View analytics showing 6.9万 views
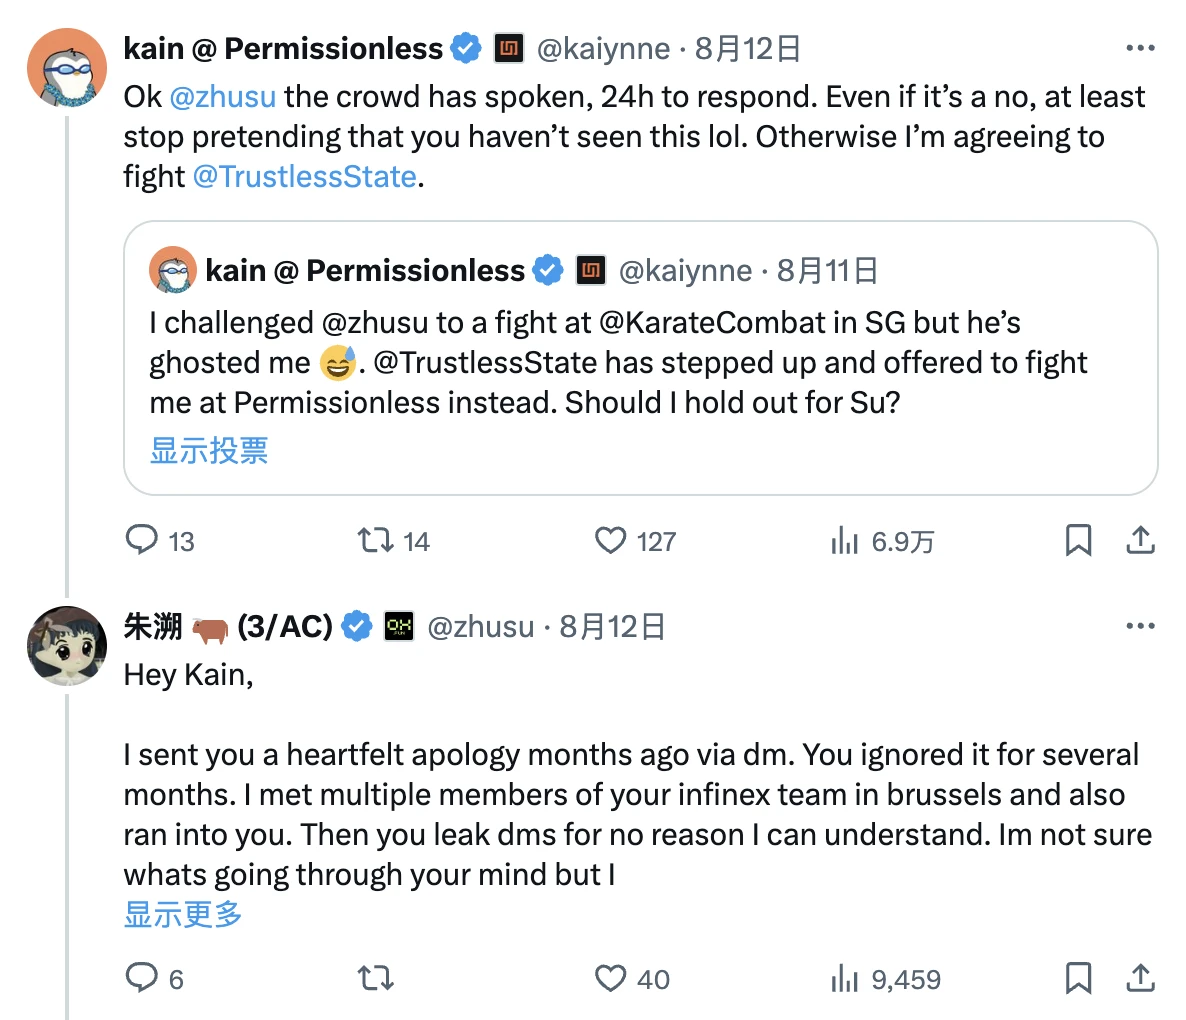Image resolution: width=1186 pixels, height=1020 pixels. click(845, 541)
